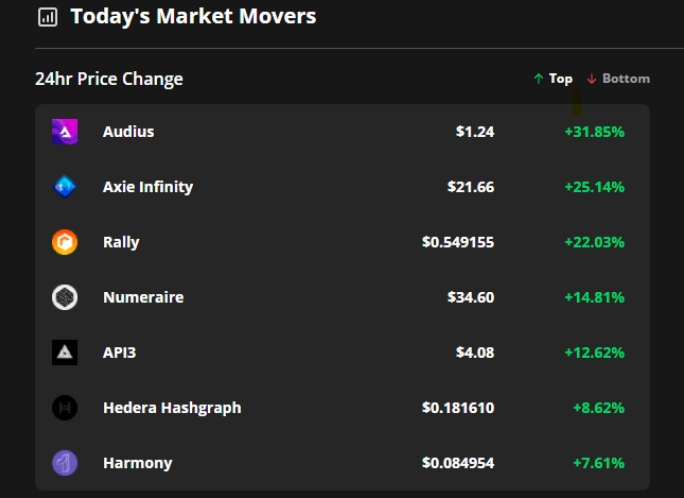
Task: Click the API3 price $4.08
Action: click(x=475, y=352)
